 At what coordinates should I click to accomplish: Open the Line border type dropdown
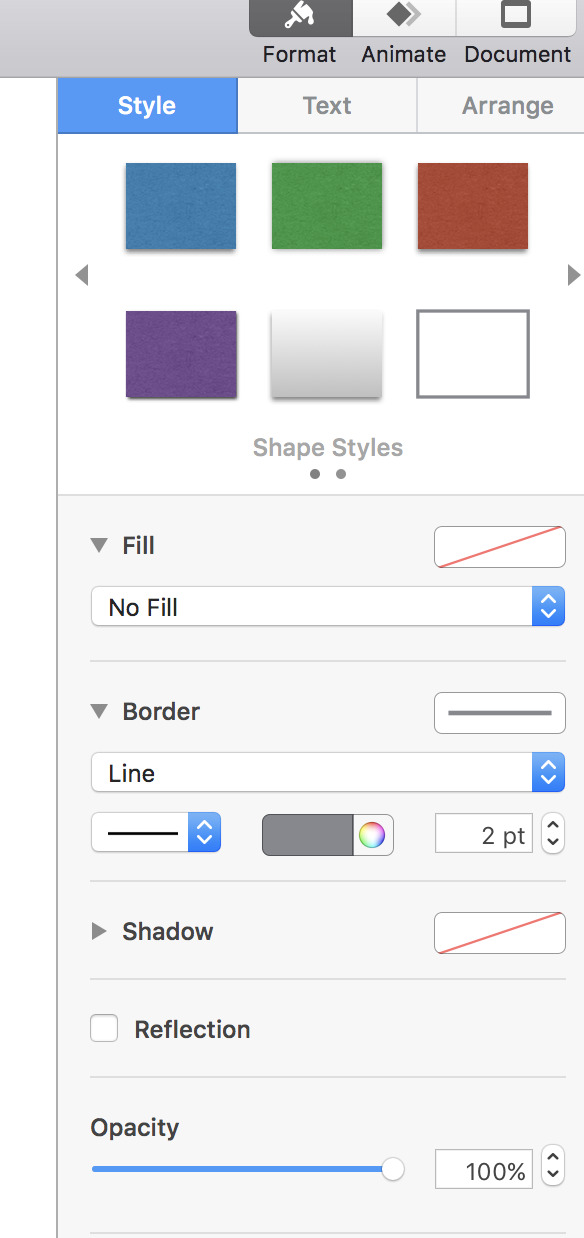click(328, 773)
